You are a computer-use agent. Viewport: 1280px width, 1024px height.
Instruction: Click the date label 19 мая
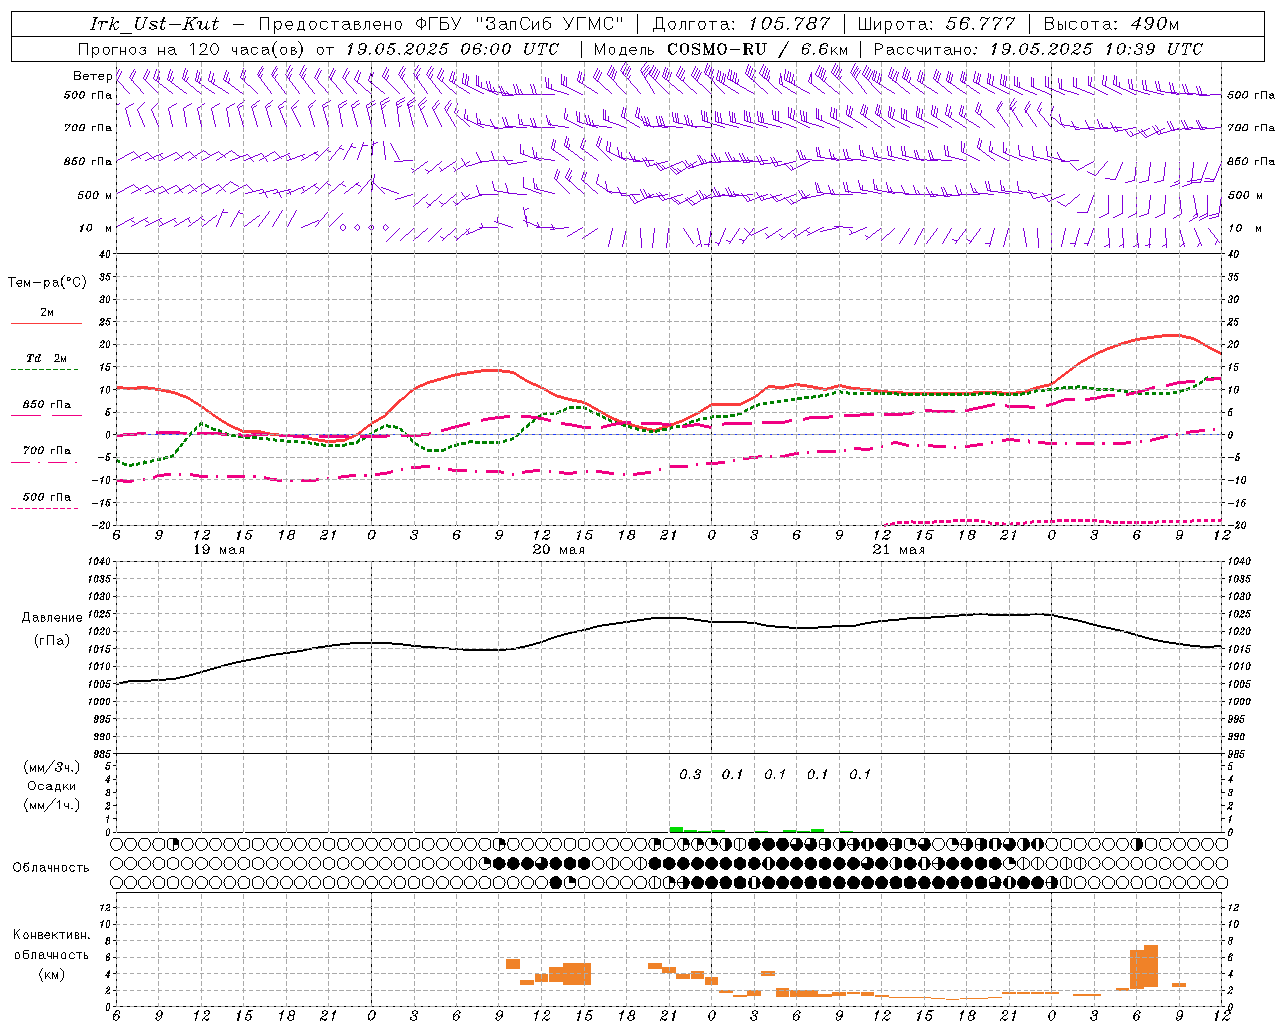point(219,550)
